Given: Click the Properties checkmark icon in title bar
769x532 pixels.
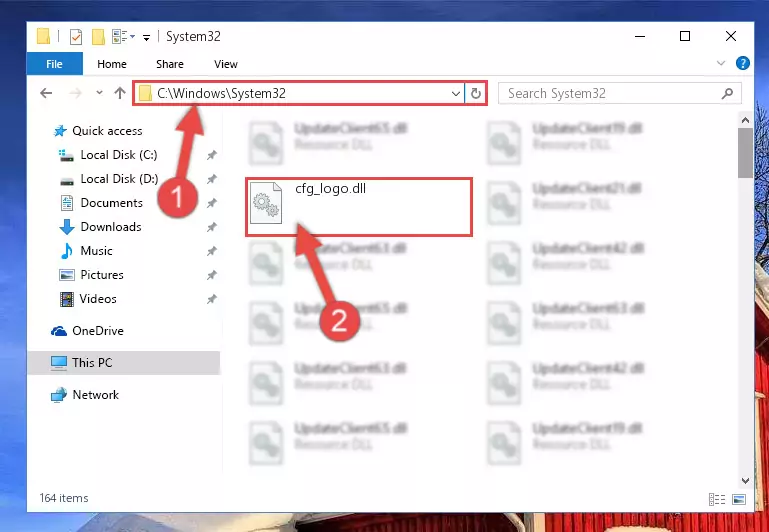Looking at the screenshot, I should pos(76,37).
